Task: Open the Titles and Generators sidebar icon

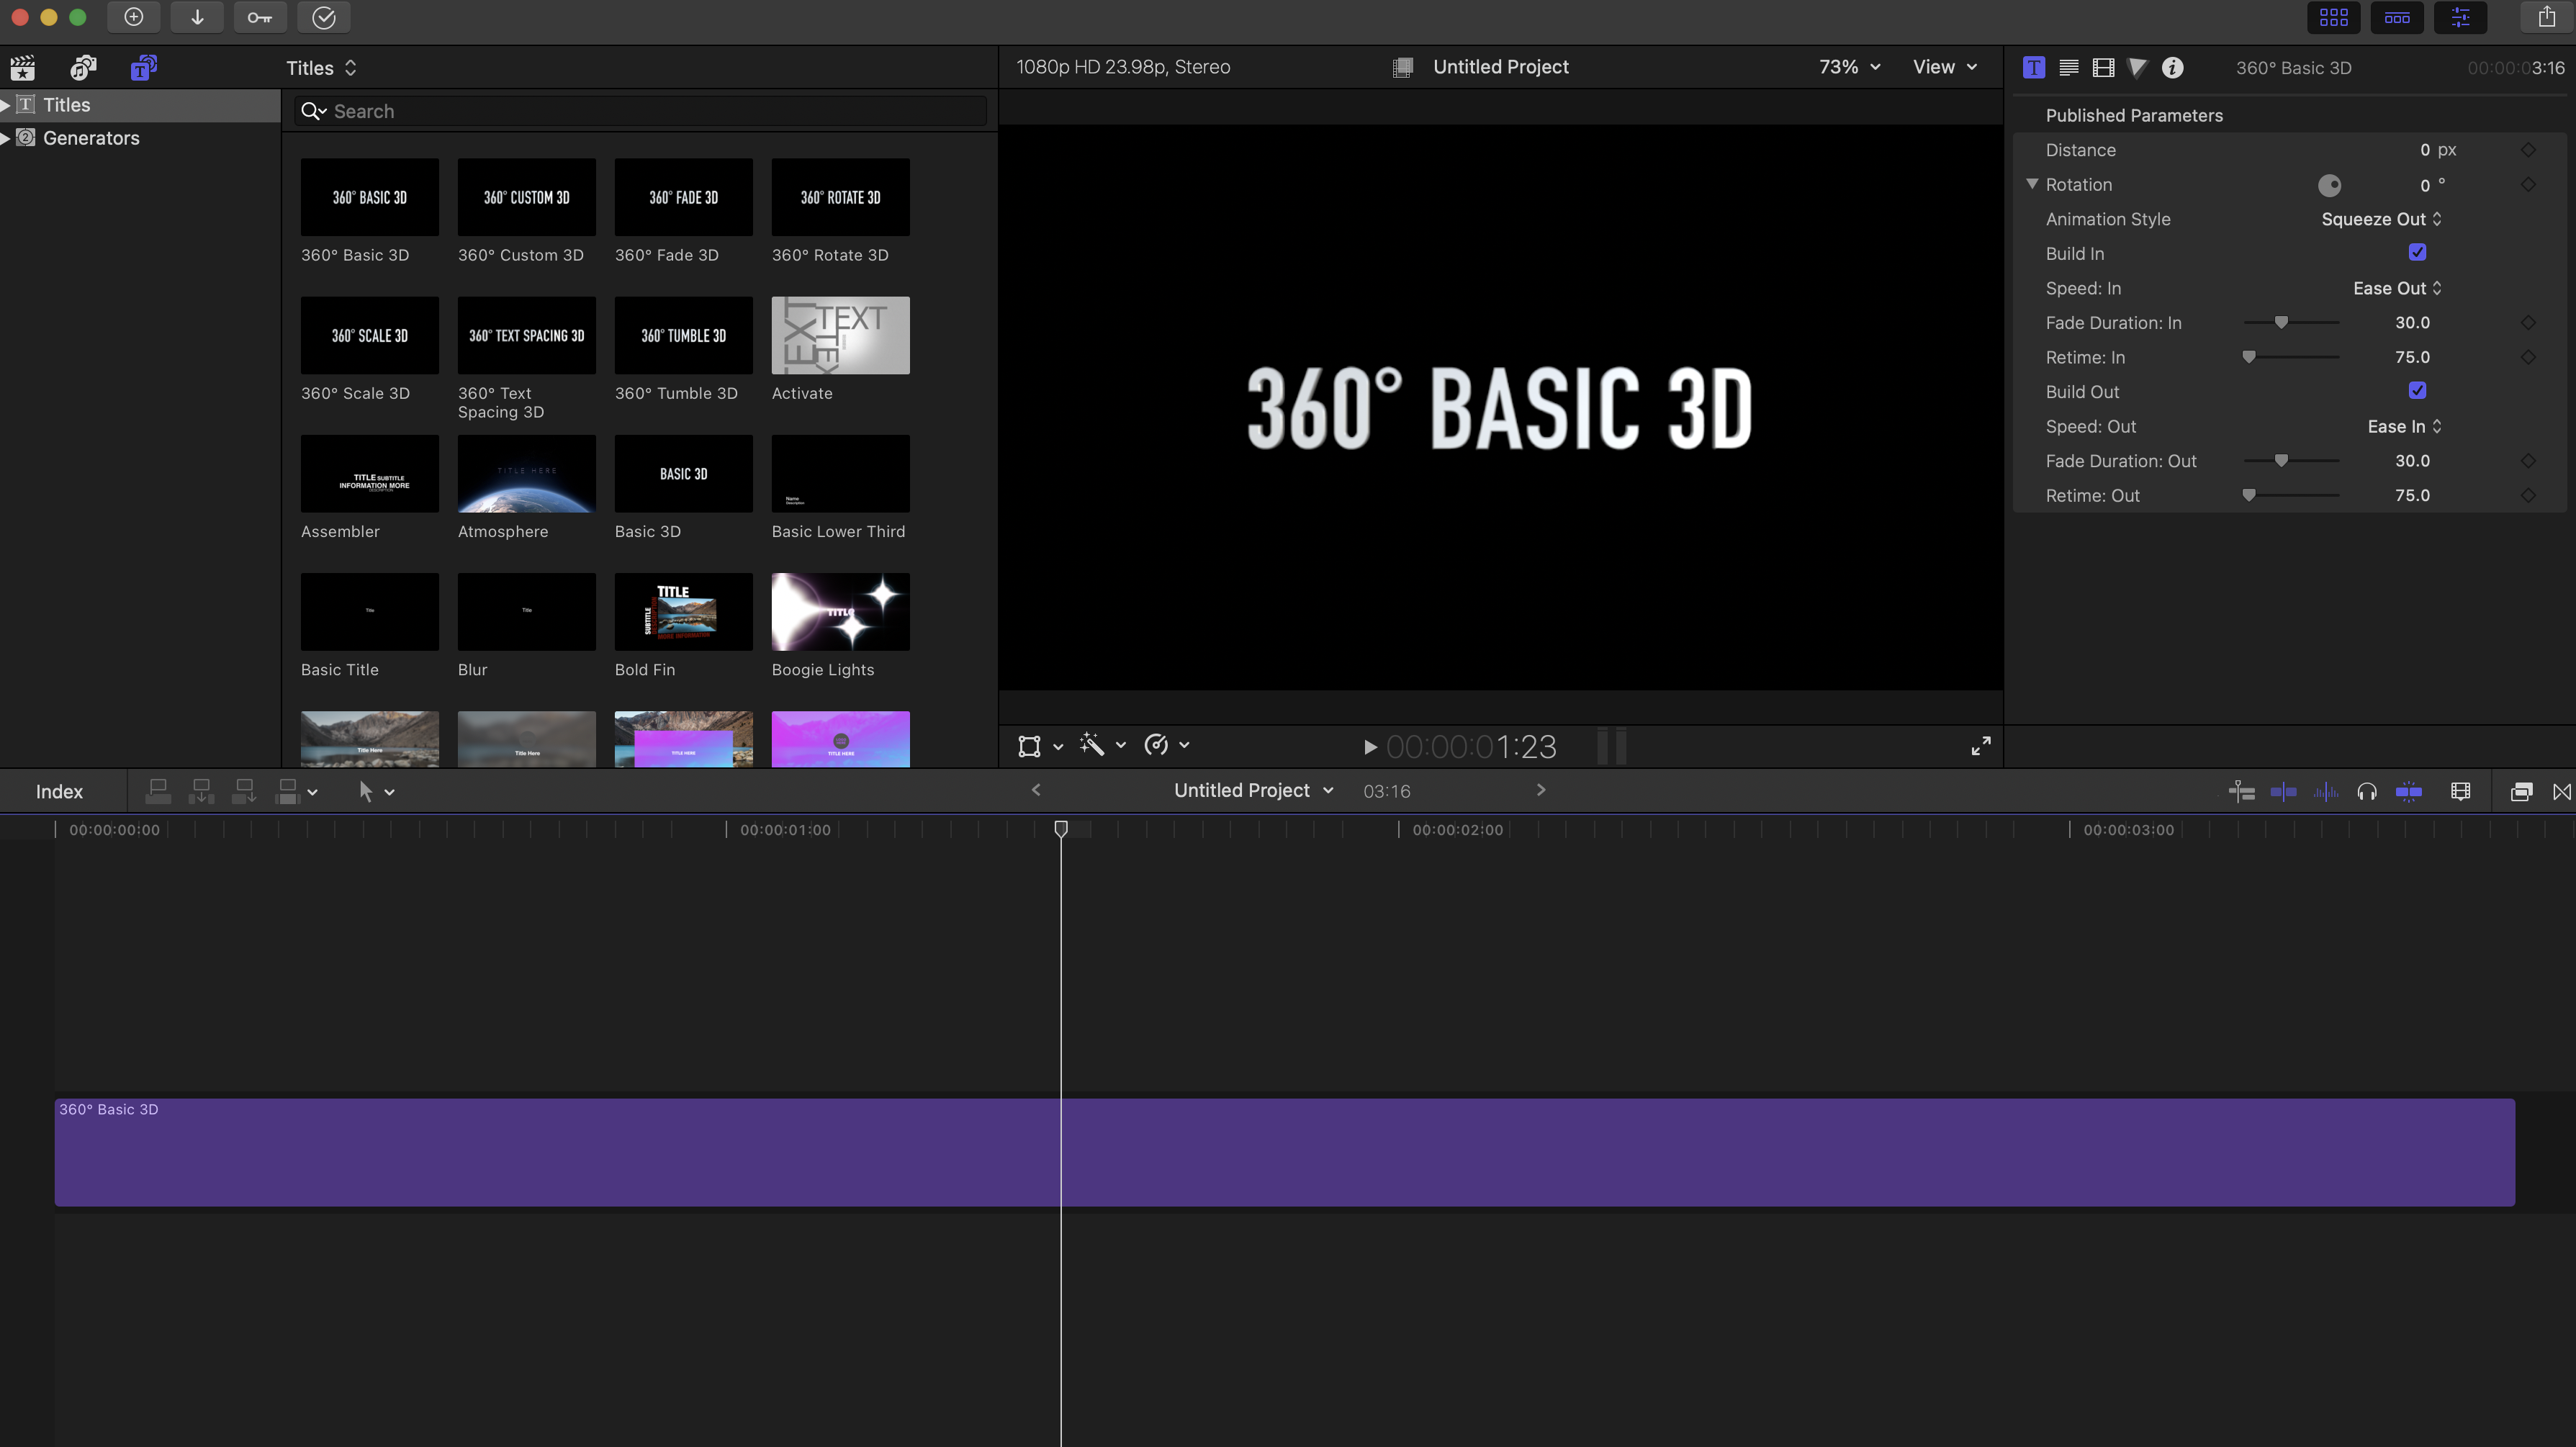Action: pos(143,67)
